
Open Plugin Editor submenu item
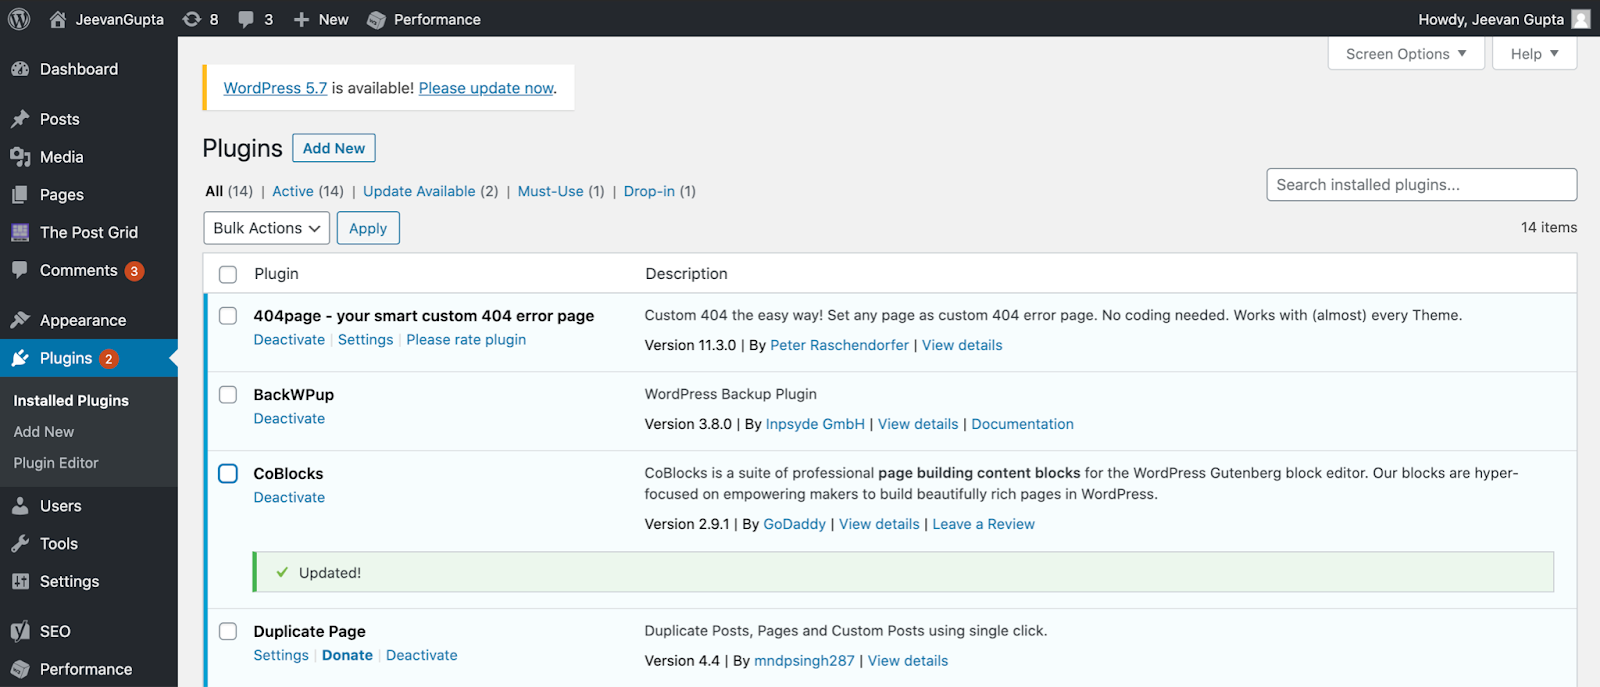tap(56, 463)
